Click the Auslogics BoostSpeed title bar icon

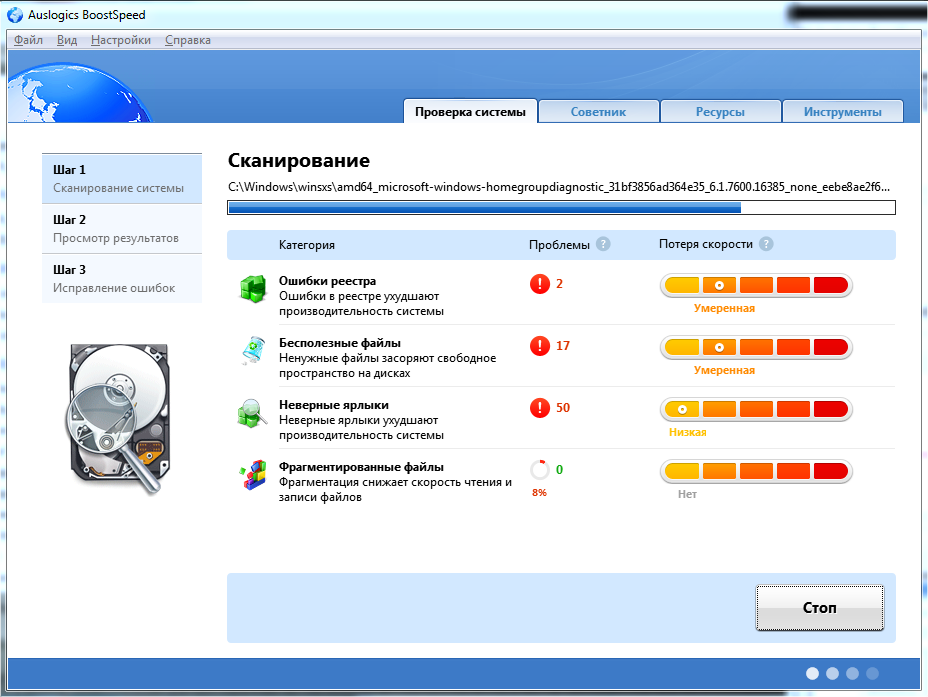15,15
